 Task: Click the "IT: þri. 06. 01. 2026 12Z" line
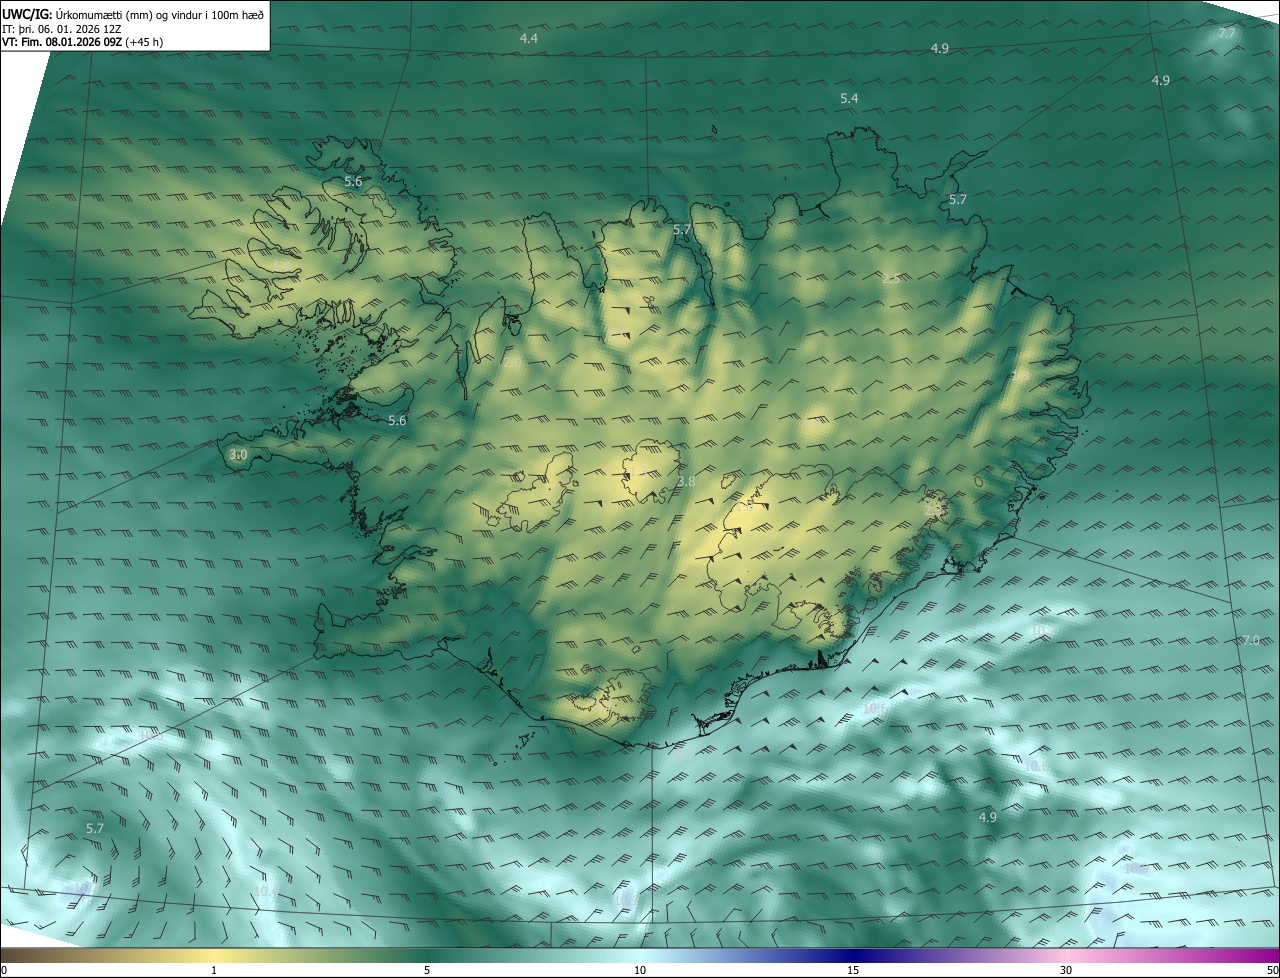point(64,28)
